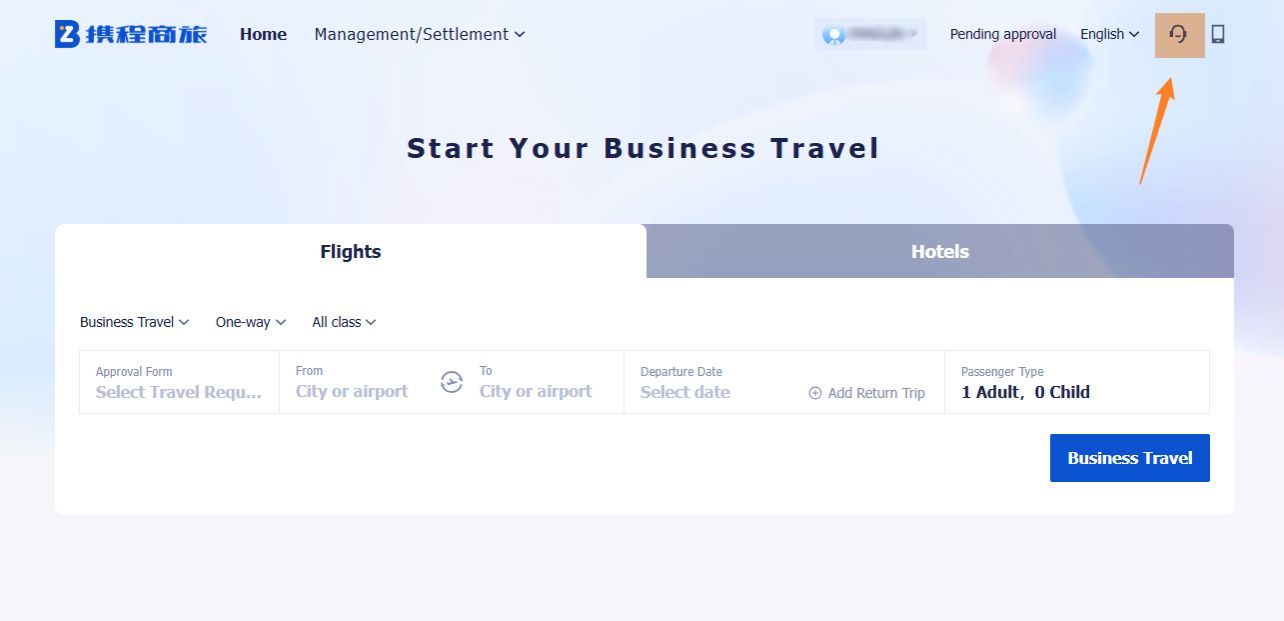Swap From and To cities icon
This screenshot has width=1284, height=621.
(452, 382)
